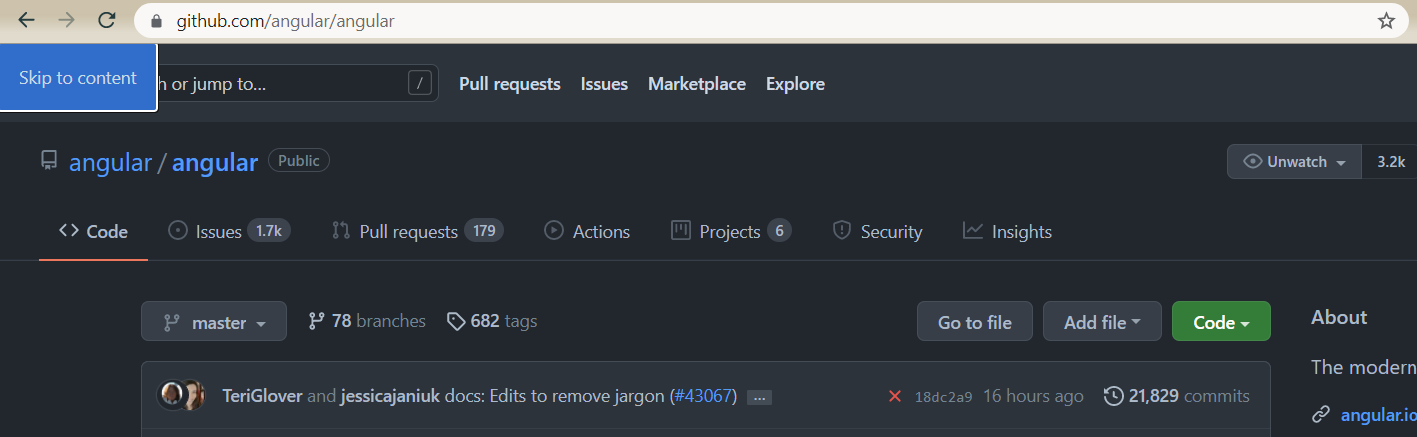Click the Pull requests tab merge icon
The image size is (1417, 437).
341,231
